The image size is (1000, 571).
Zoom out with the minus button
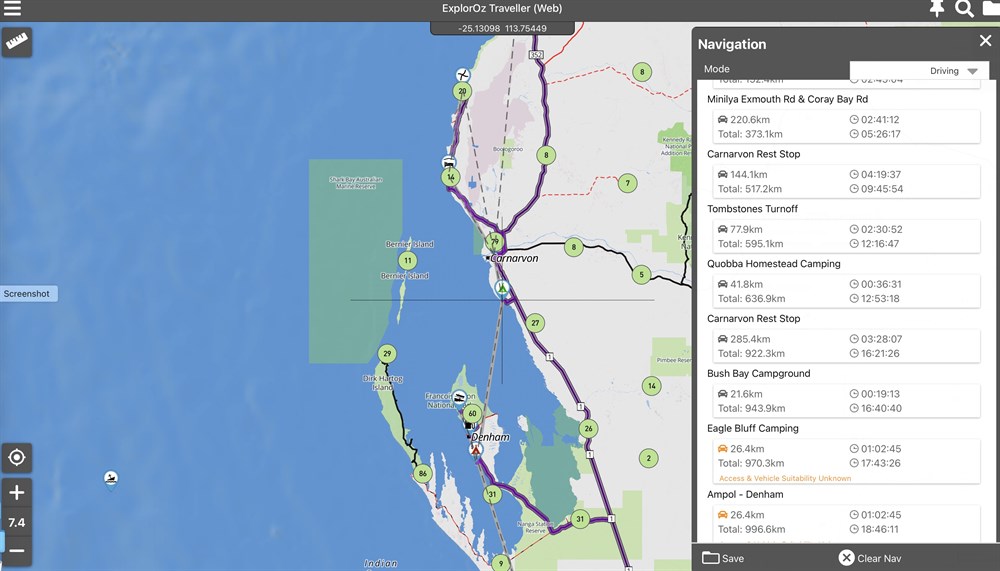coord(17,550)
